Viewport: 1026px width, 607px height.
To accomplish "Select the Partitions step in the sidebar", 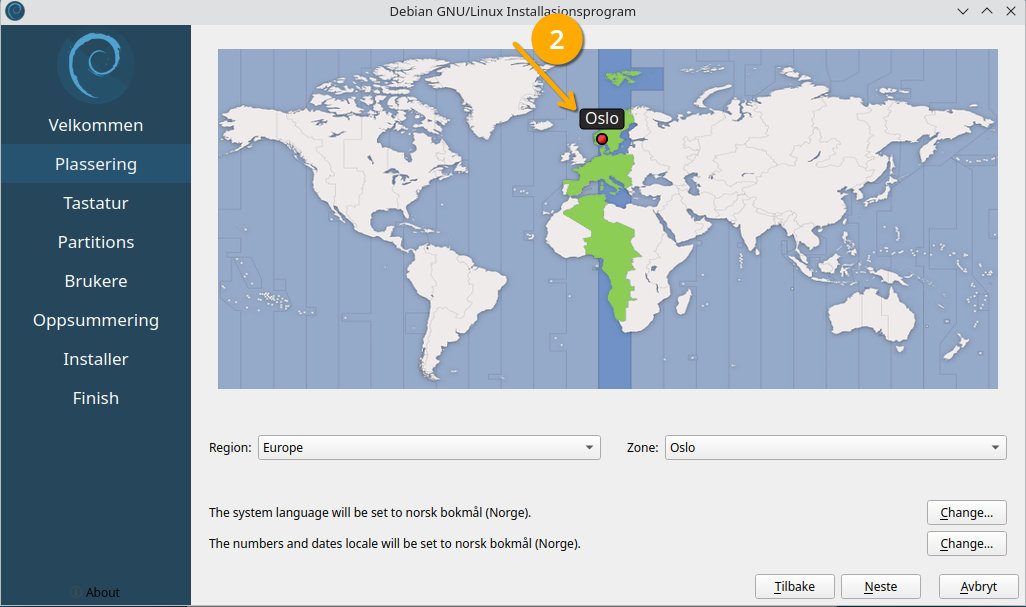I will [x=96, y=242].
